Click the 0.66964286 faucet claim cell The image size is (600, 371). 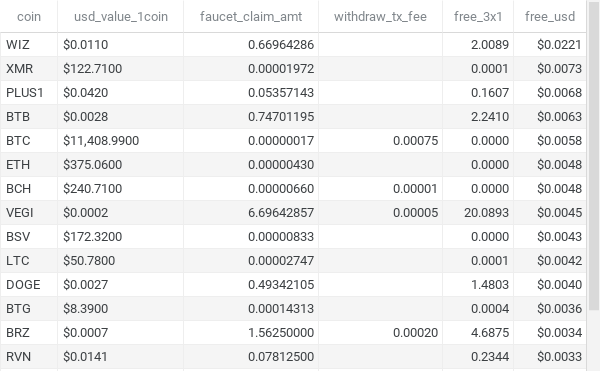click(251, 45)
